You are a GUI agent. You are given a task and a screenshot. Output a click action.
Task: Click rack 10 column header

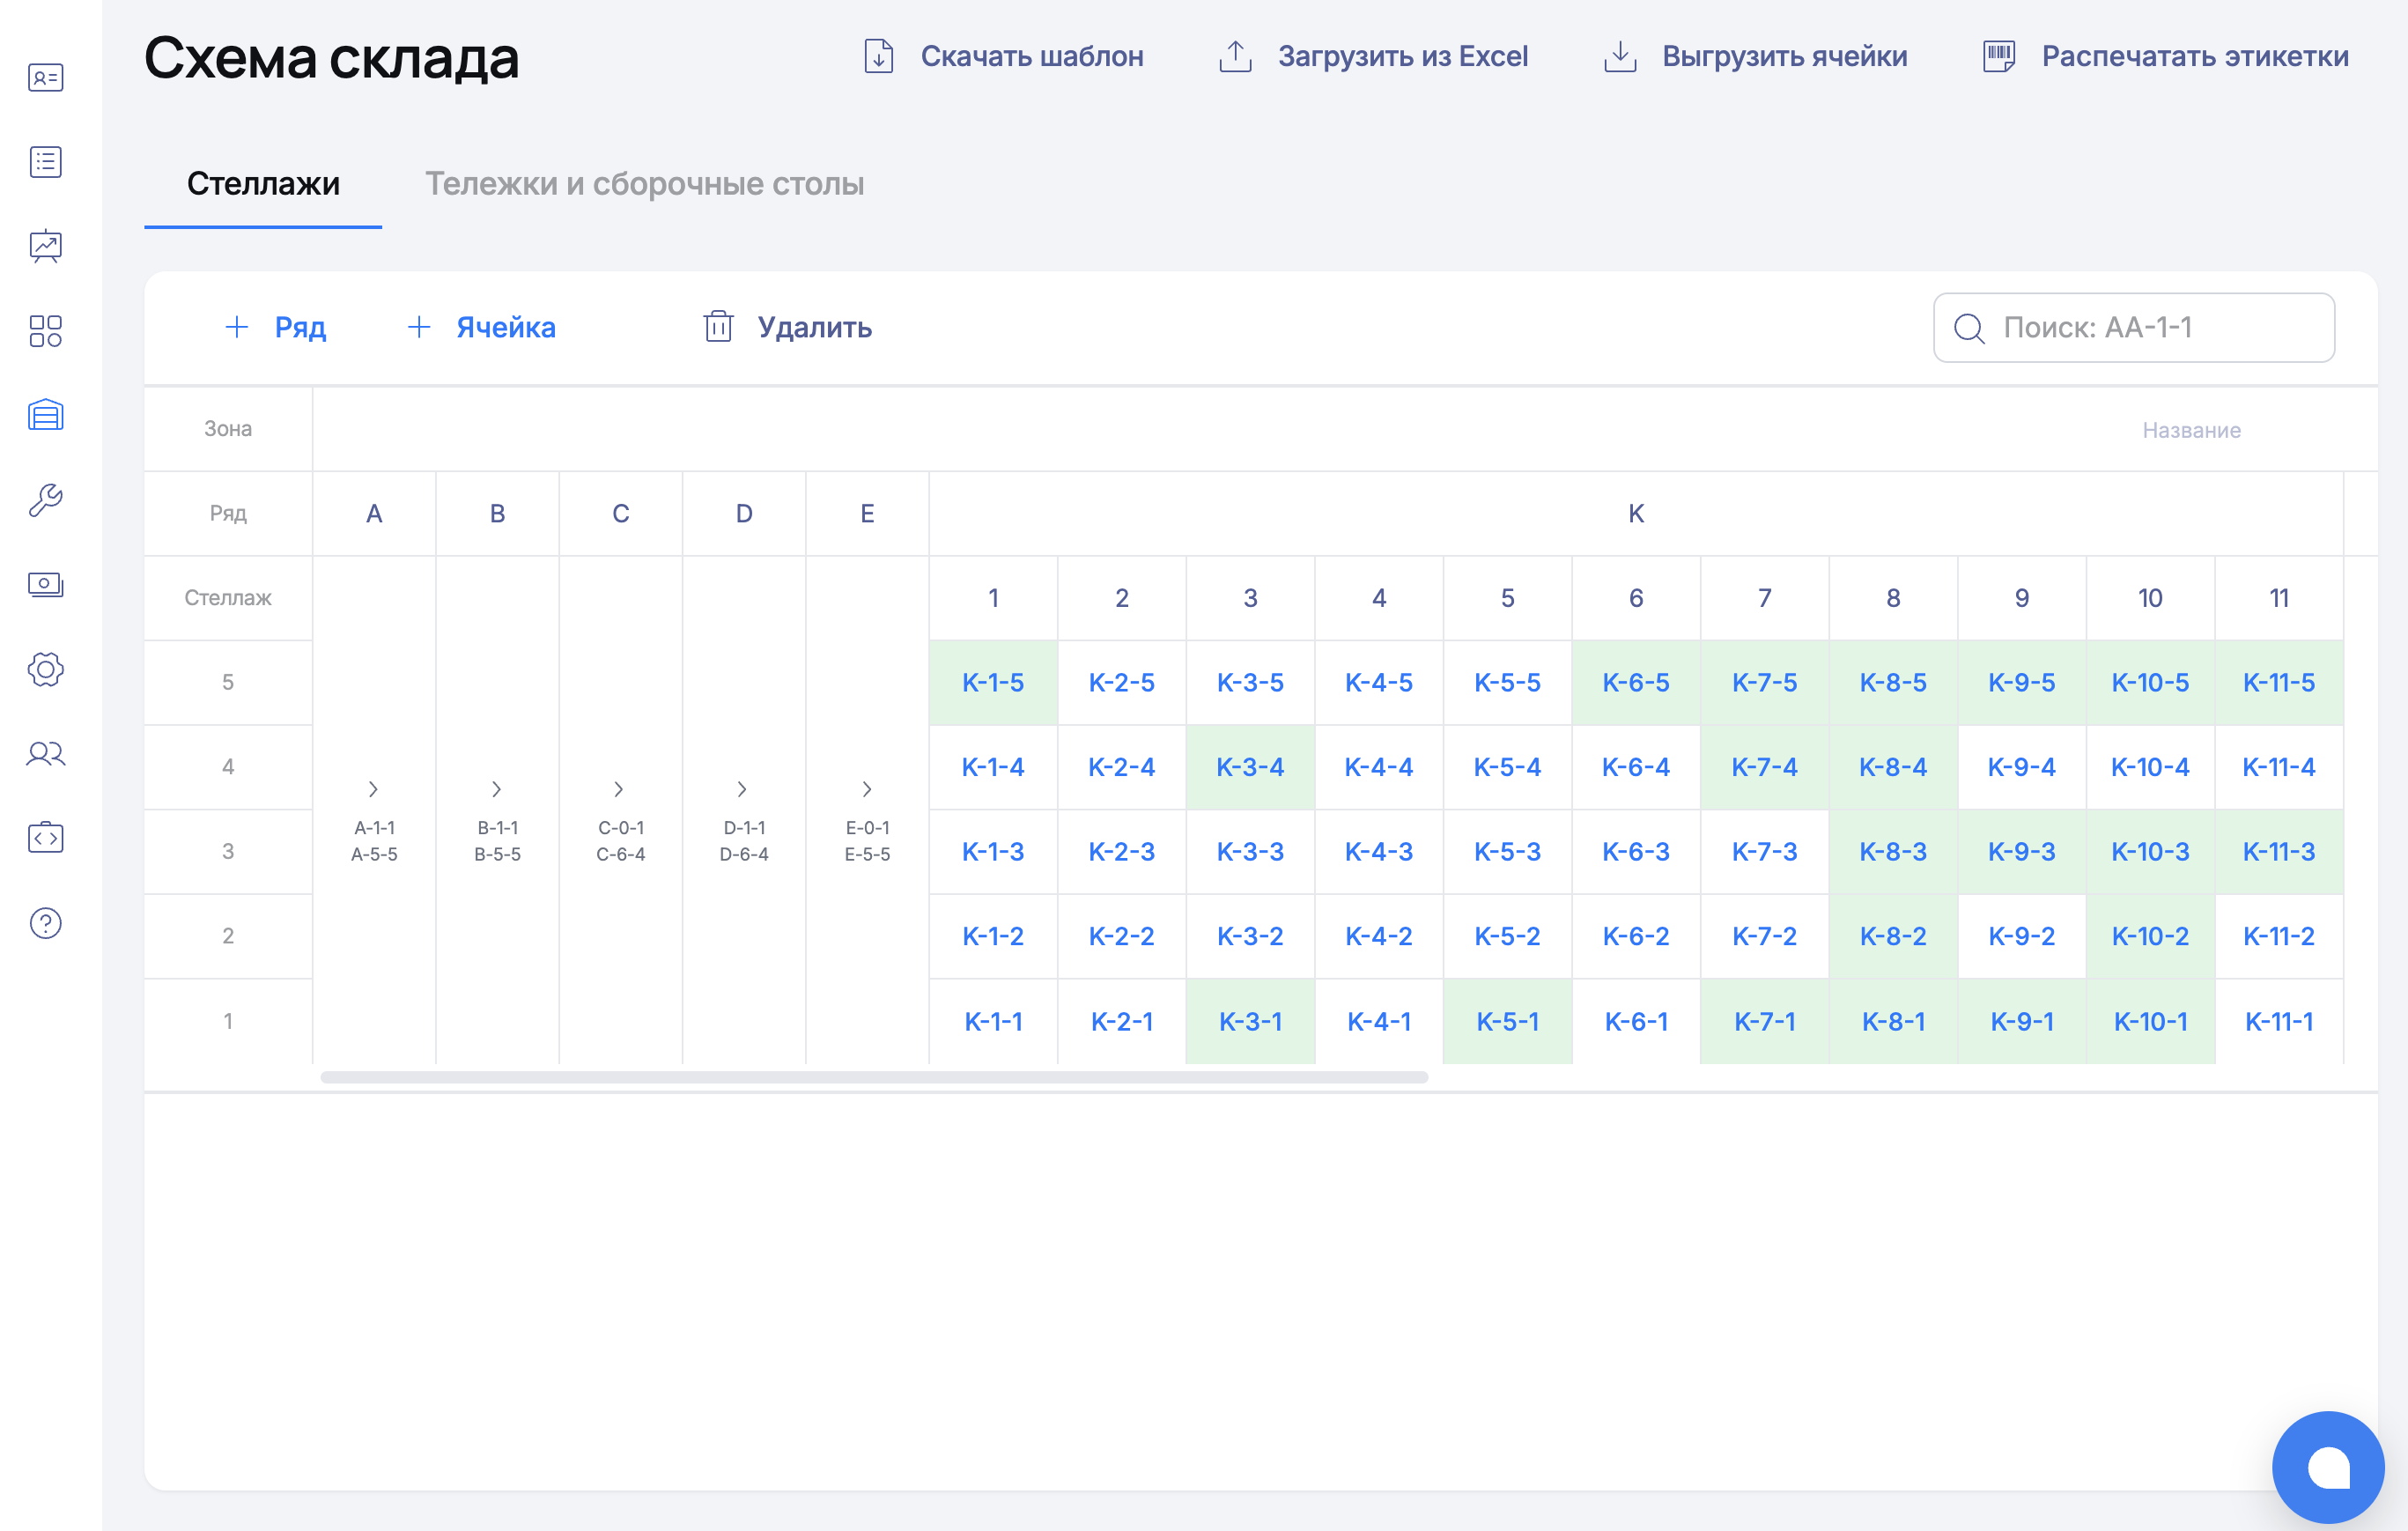[2150, 598]
